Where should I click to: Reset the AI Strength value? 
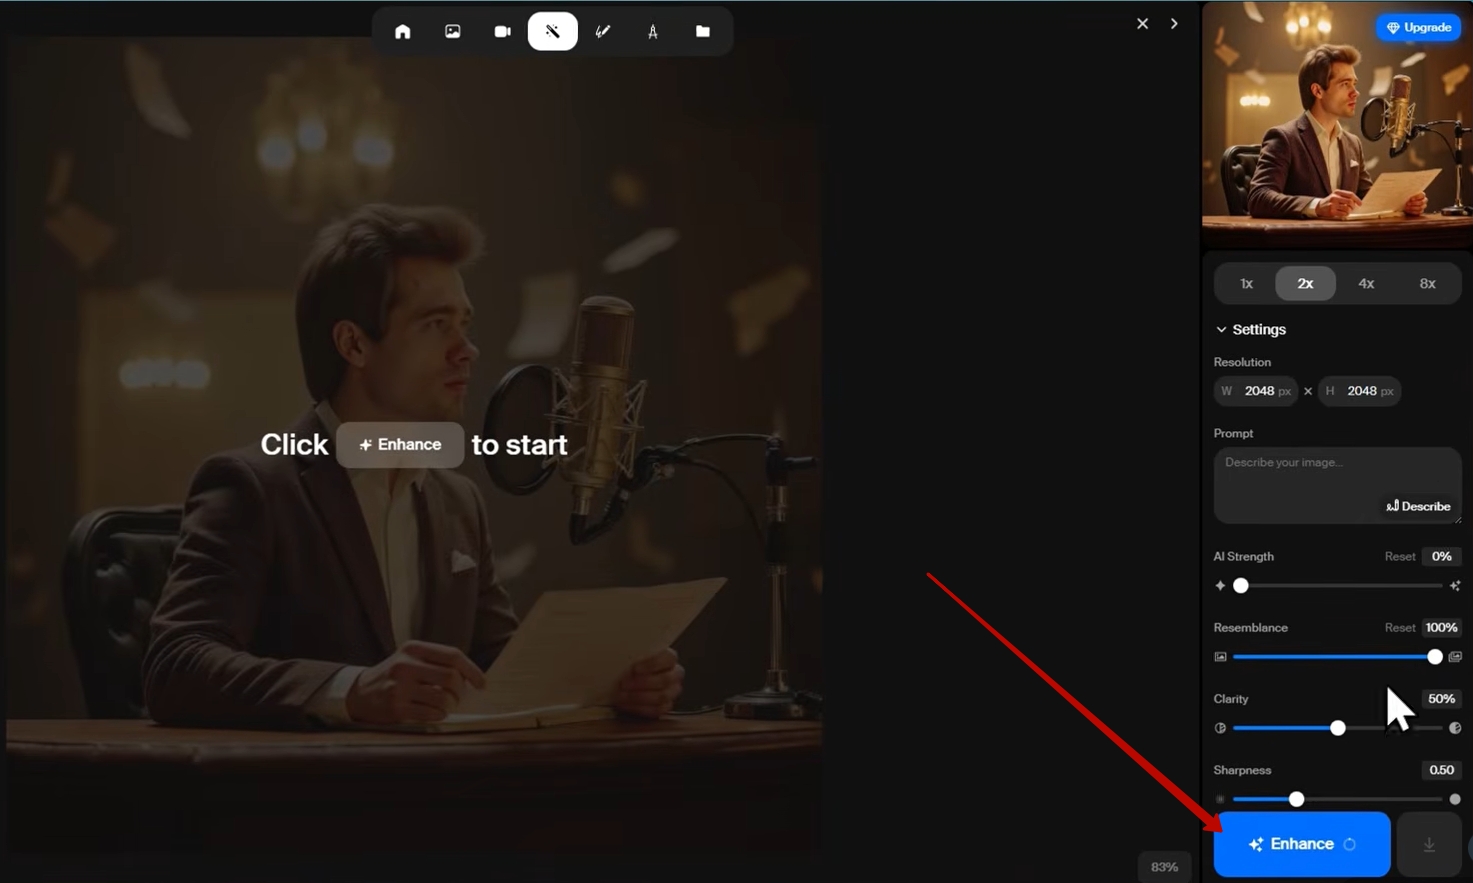(x=1399, y=557)
